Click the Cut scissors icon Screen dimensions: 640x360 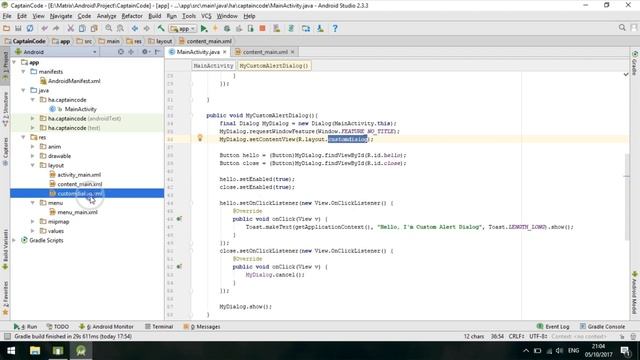pos(71,29)
